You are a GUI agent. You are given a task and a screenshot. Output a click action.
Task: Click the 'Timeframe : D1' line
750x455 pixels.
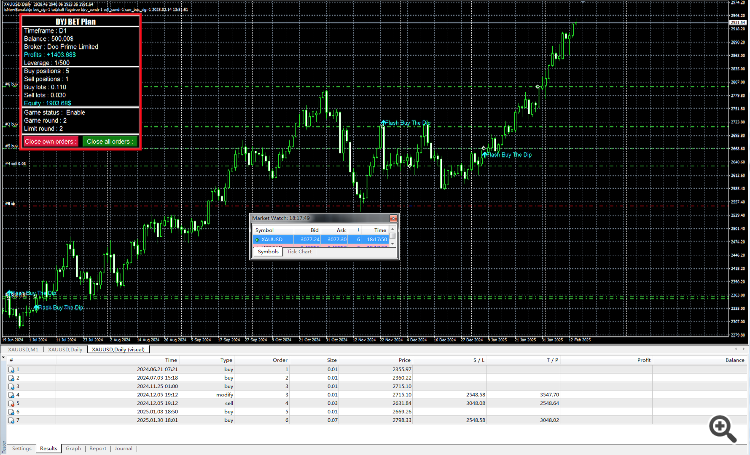click(45, 31)
